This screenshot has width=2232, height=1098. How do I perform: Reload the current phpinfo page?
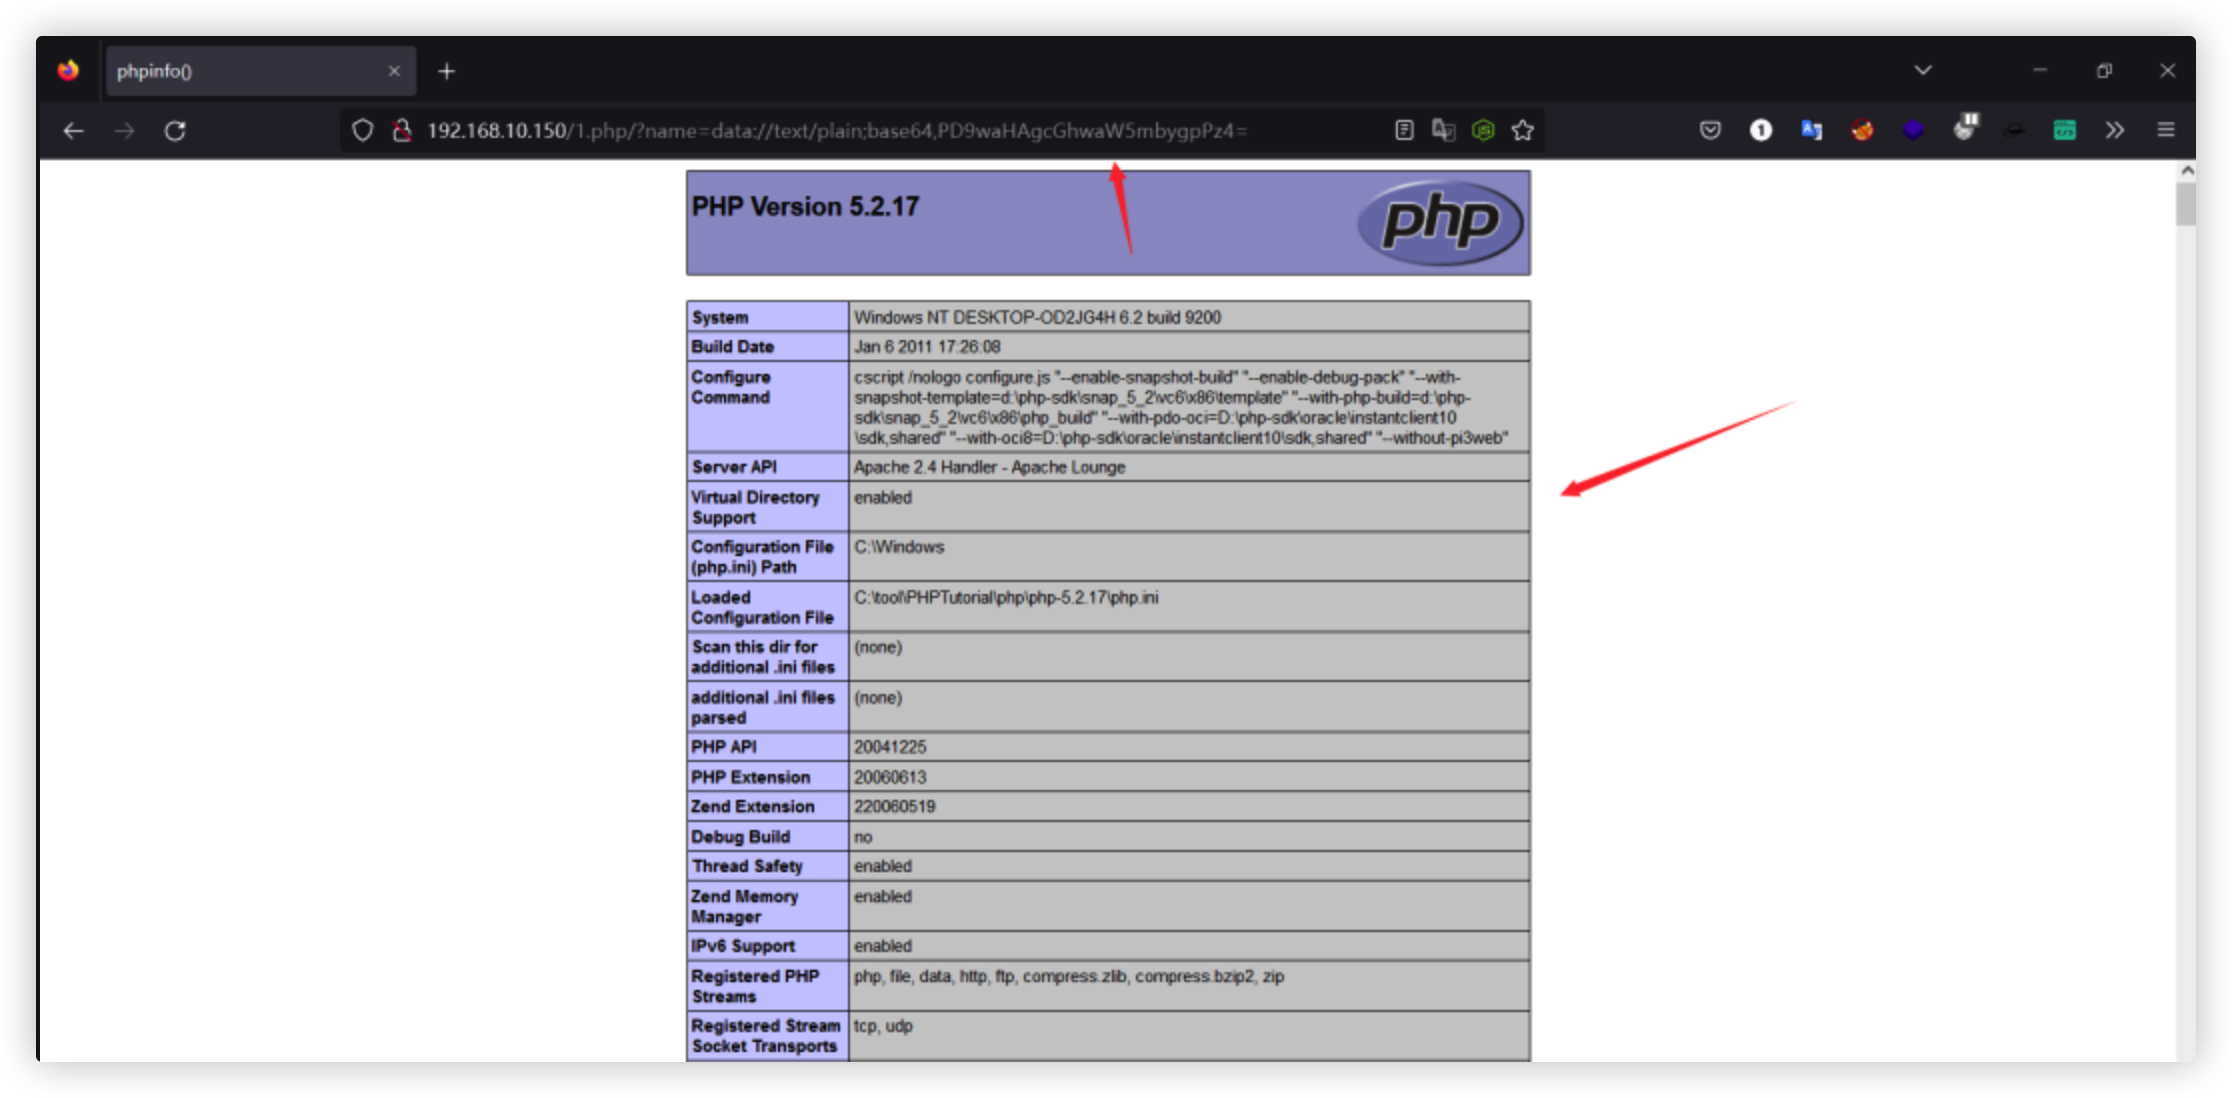(x=175, y=131)
